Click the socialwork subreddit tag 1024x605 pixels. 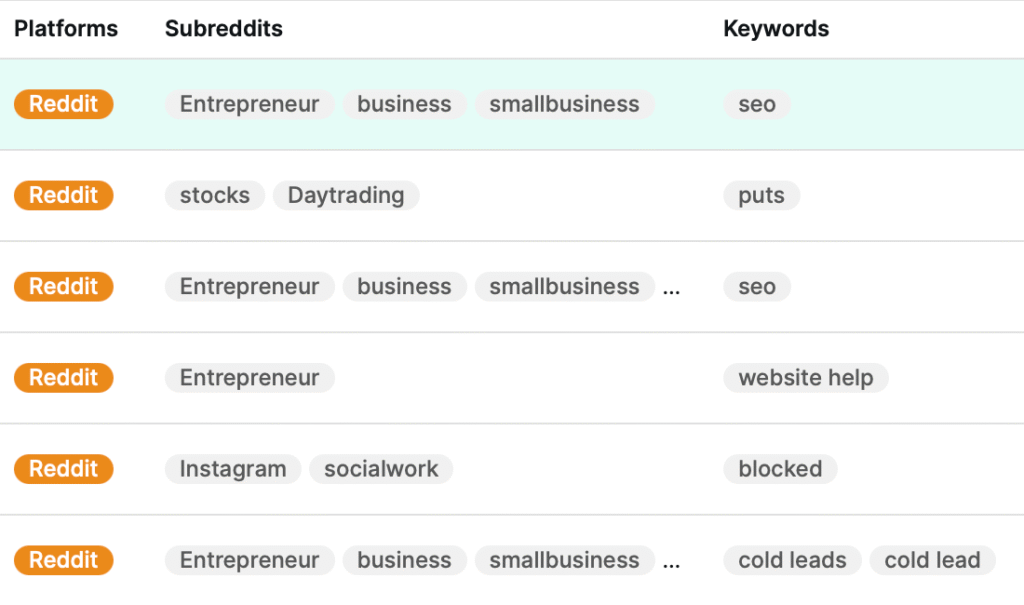point(381,469)
